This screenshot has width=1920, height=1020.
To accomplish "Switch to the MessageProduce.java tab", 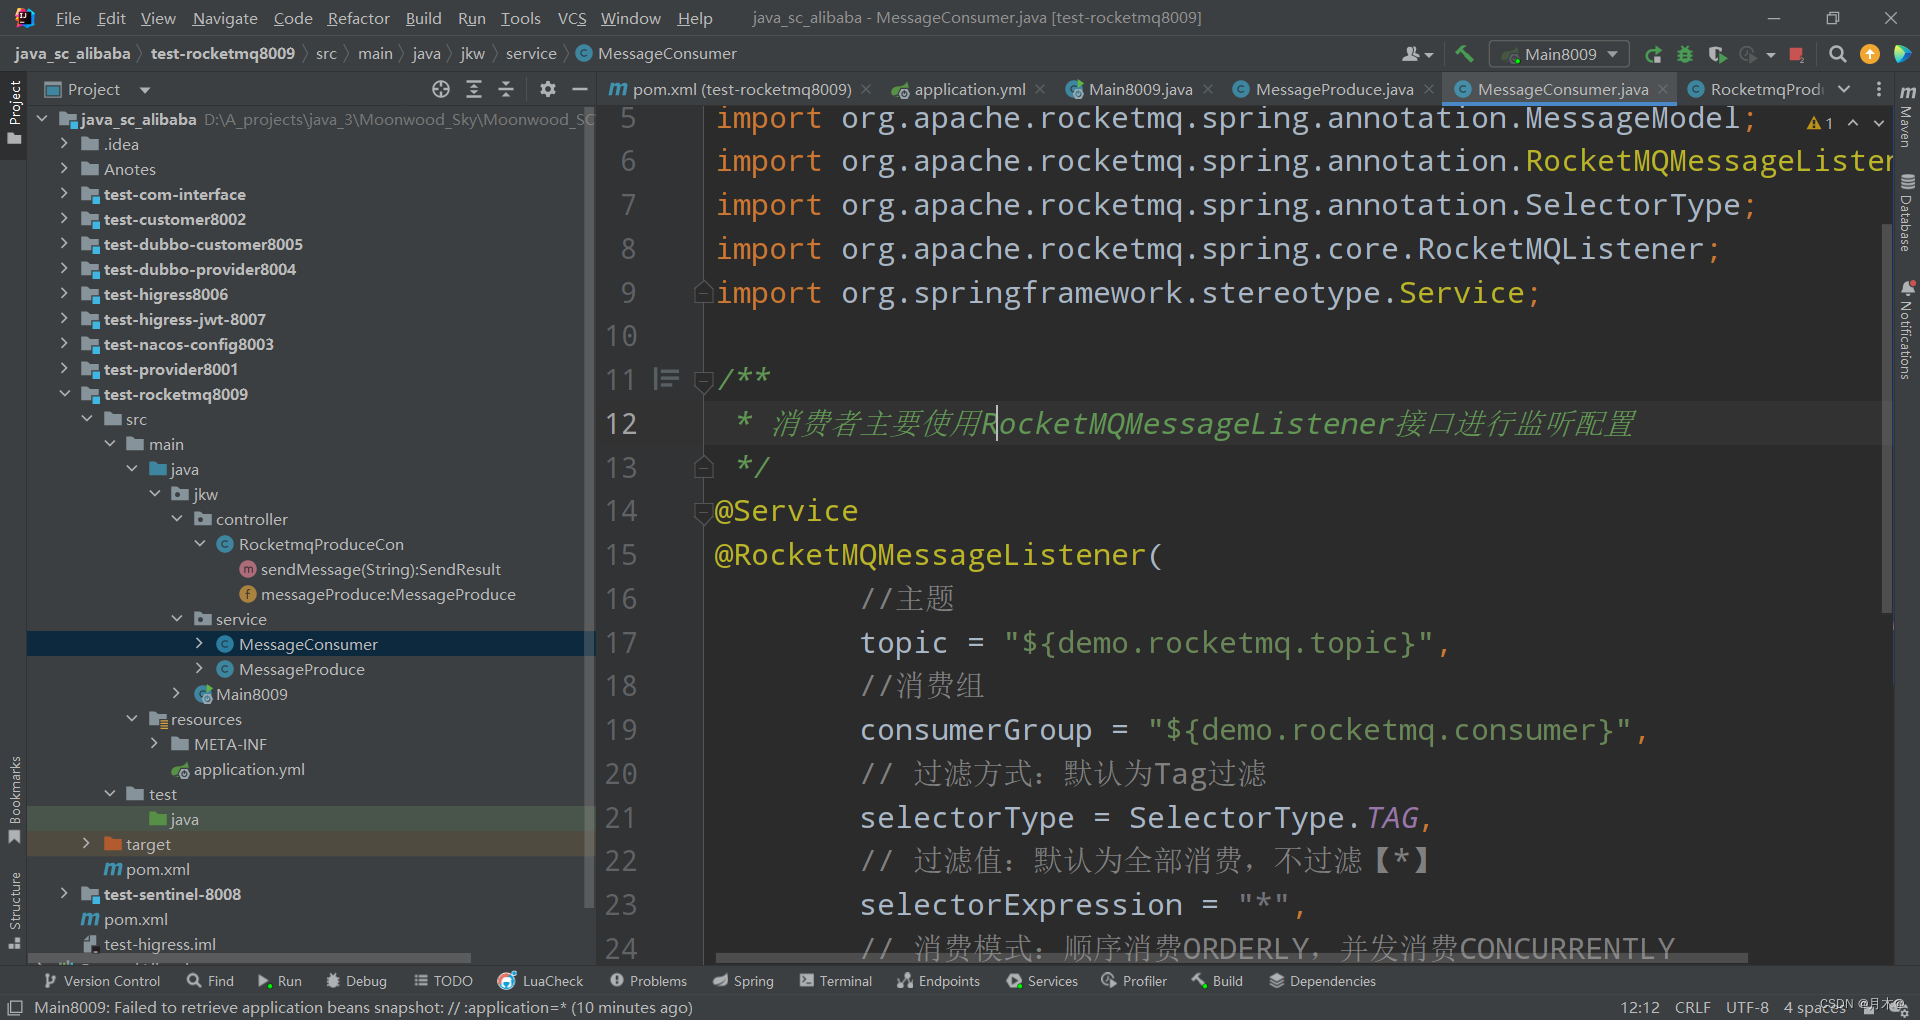I will point(1334,89).
